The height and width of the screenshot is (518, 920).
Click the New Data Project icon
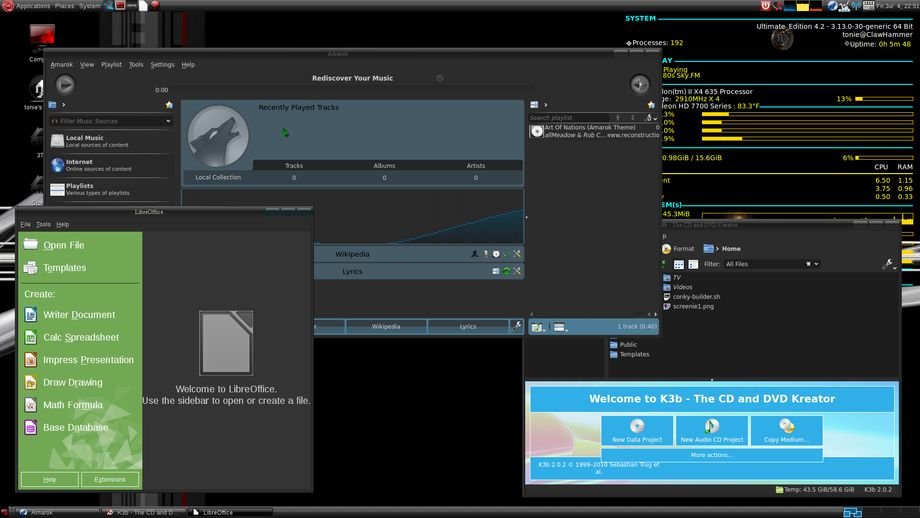[637, 430]
